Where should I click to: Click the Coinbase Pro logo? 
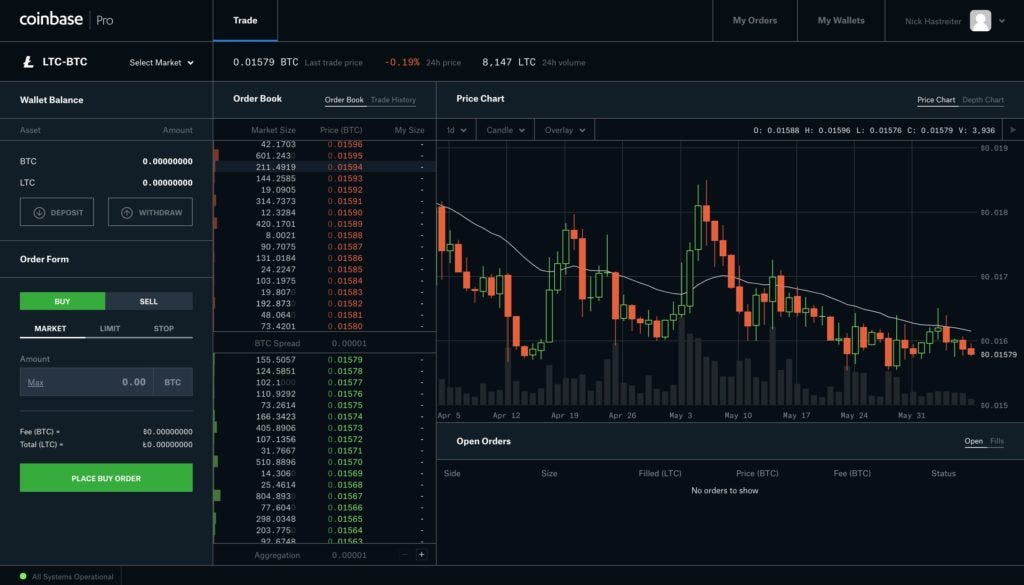coord(66,20)
